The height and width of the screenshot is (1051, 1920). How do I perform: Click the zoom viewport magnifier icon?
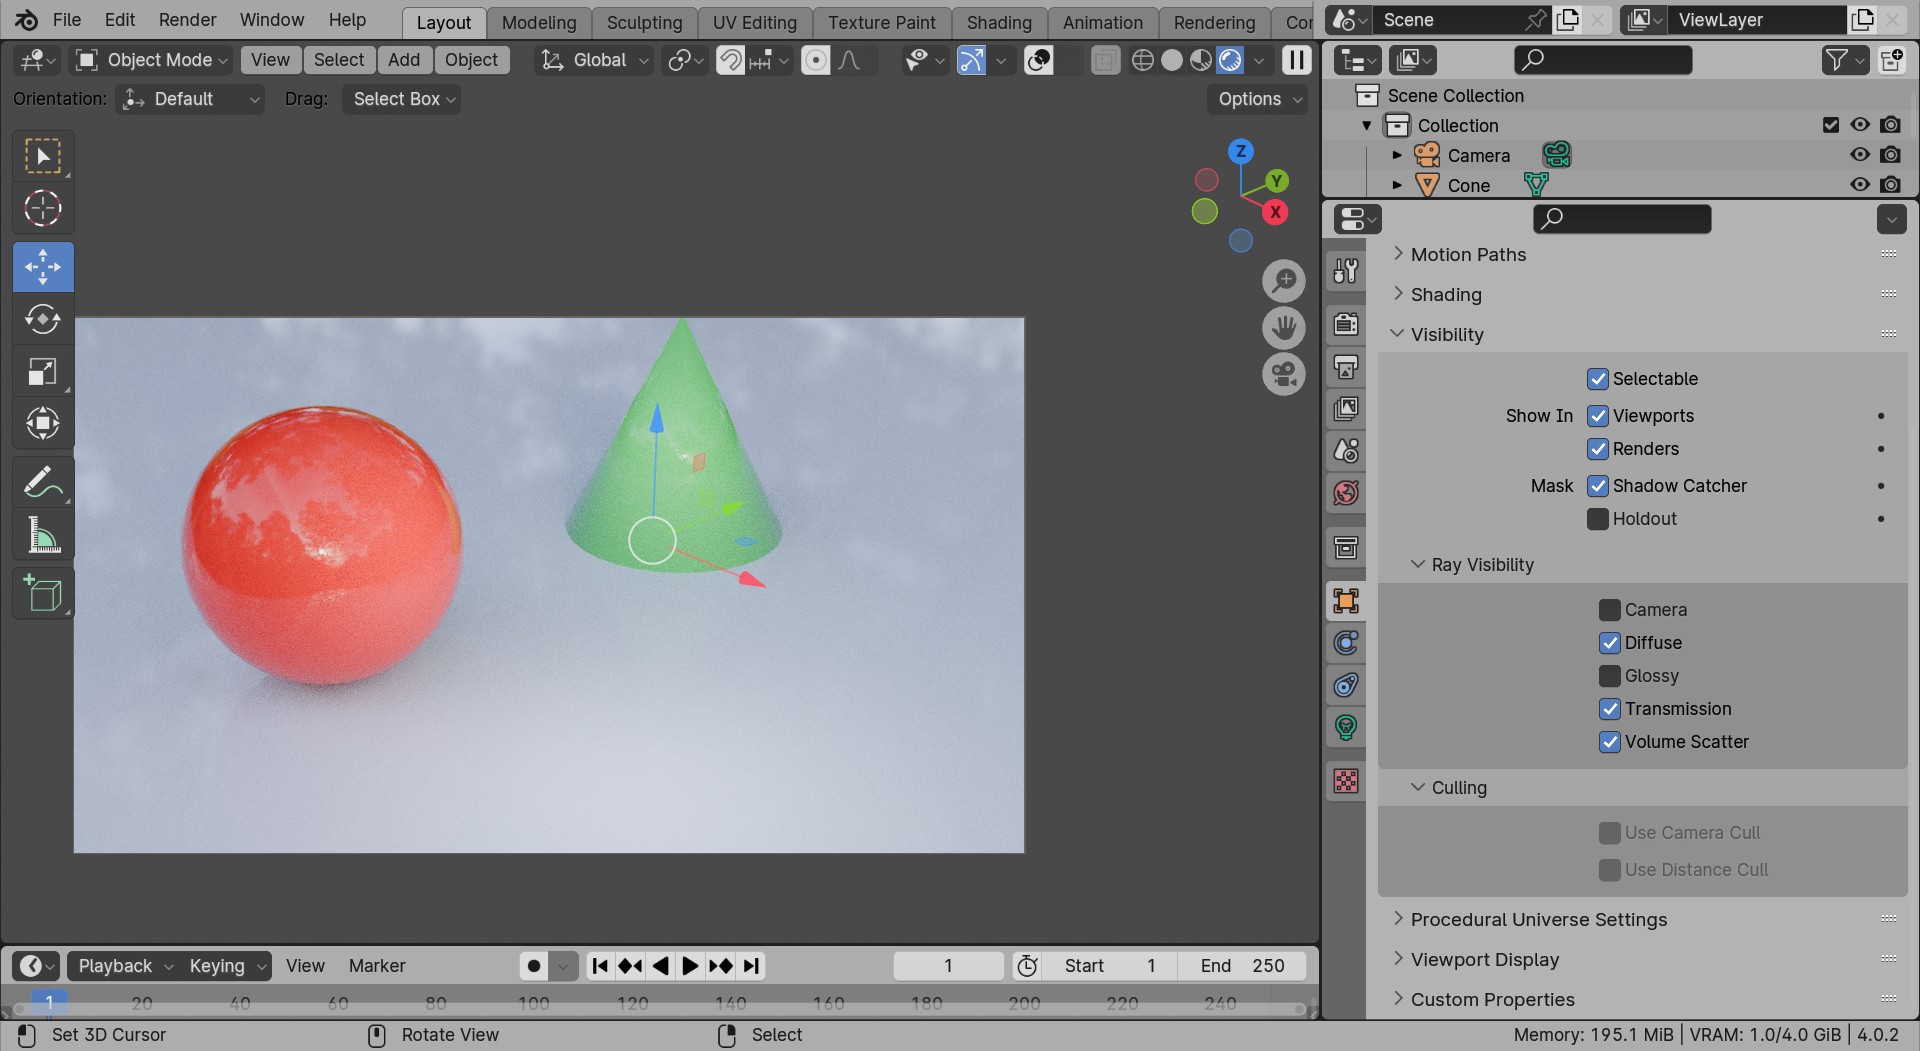tap(1283, 281)
